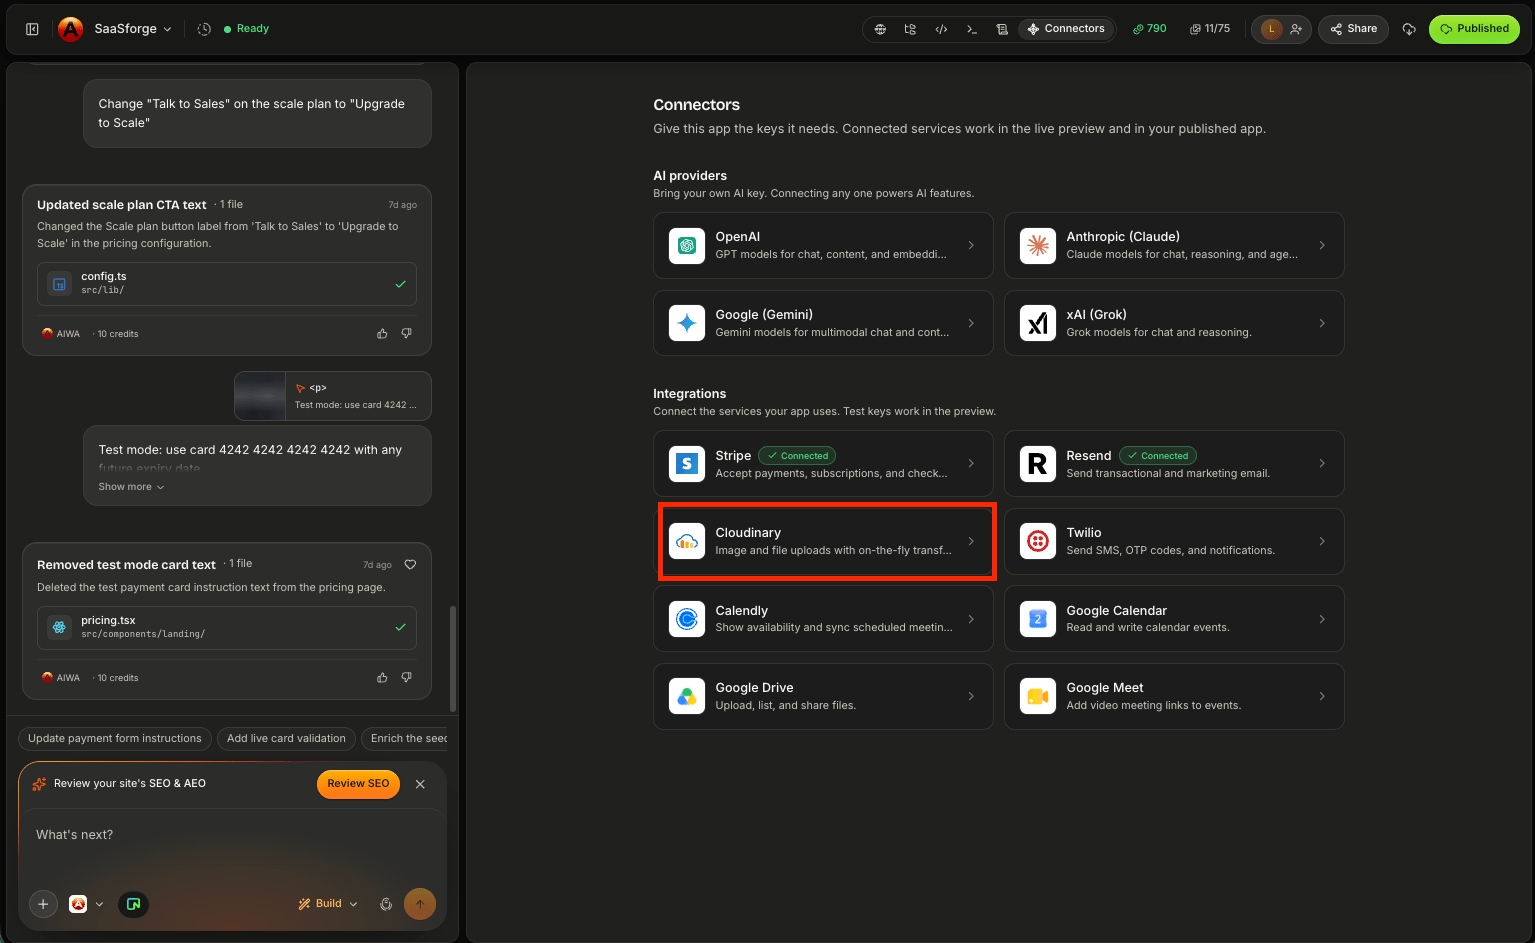
Task: Open the terminal console icon
Action: pyautogui.click(x=971, y=29)
